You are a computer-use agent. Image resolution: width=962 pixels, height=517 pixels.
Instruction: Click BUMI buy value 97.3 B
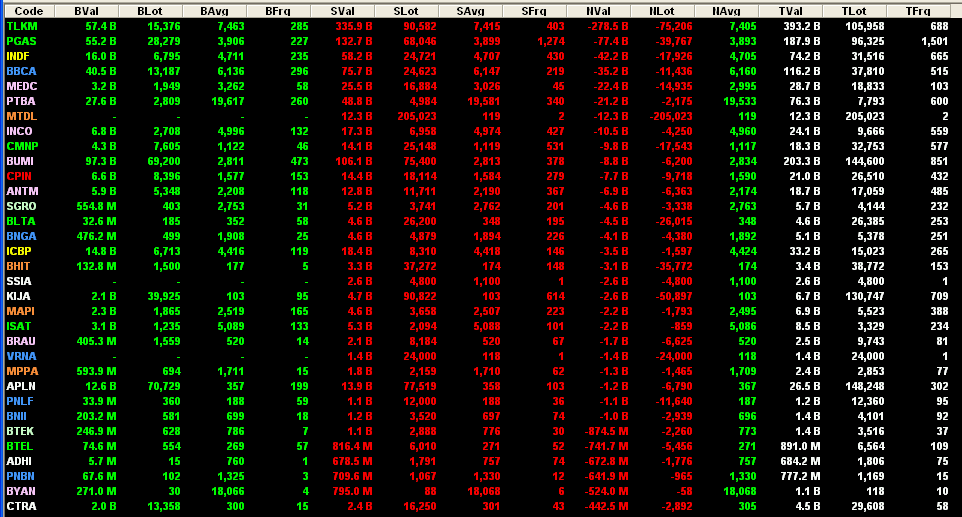pos(100,161)
